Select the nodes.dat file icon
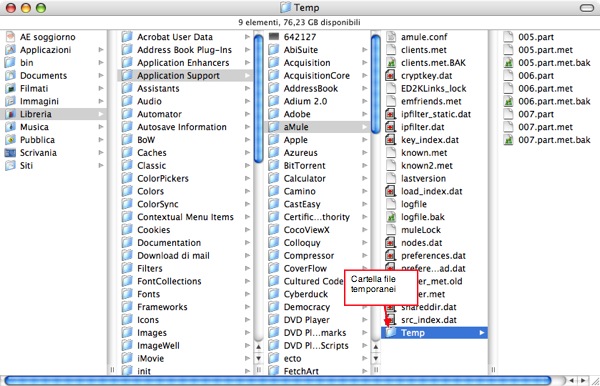 coord(391,243)
